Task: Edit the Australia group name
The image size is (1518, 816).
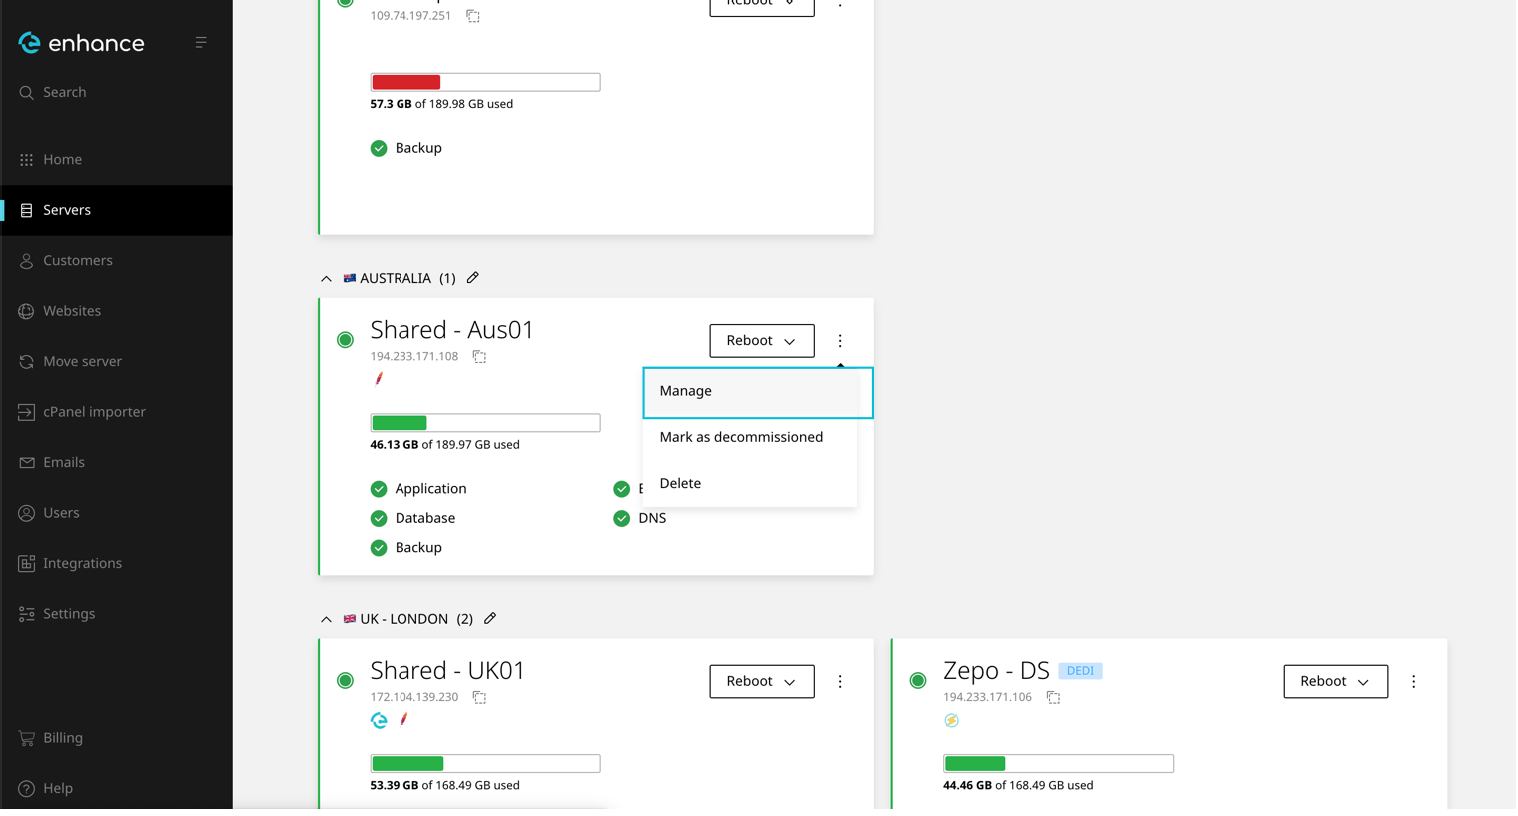Action: pos(473,278)
